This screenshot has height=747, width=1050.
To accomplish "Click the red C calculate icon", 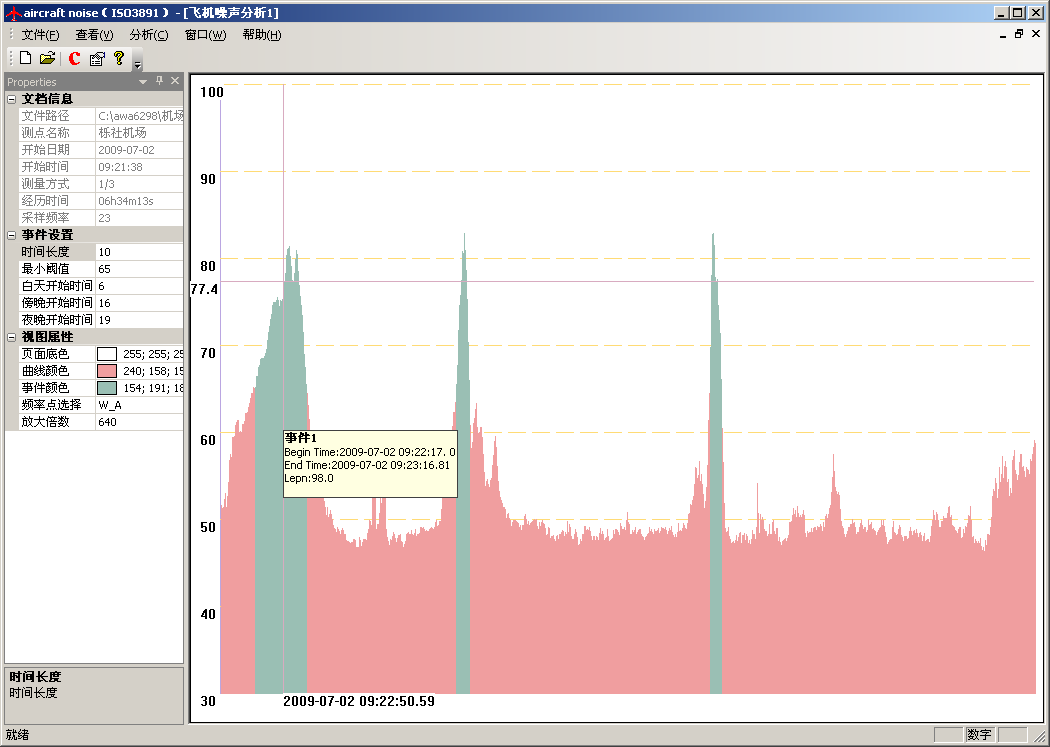I will 74,59.
